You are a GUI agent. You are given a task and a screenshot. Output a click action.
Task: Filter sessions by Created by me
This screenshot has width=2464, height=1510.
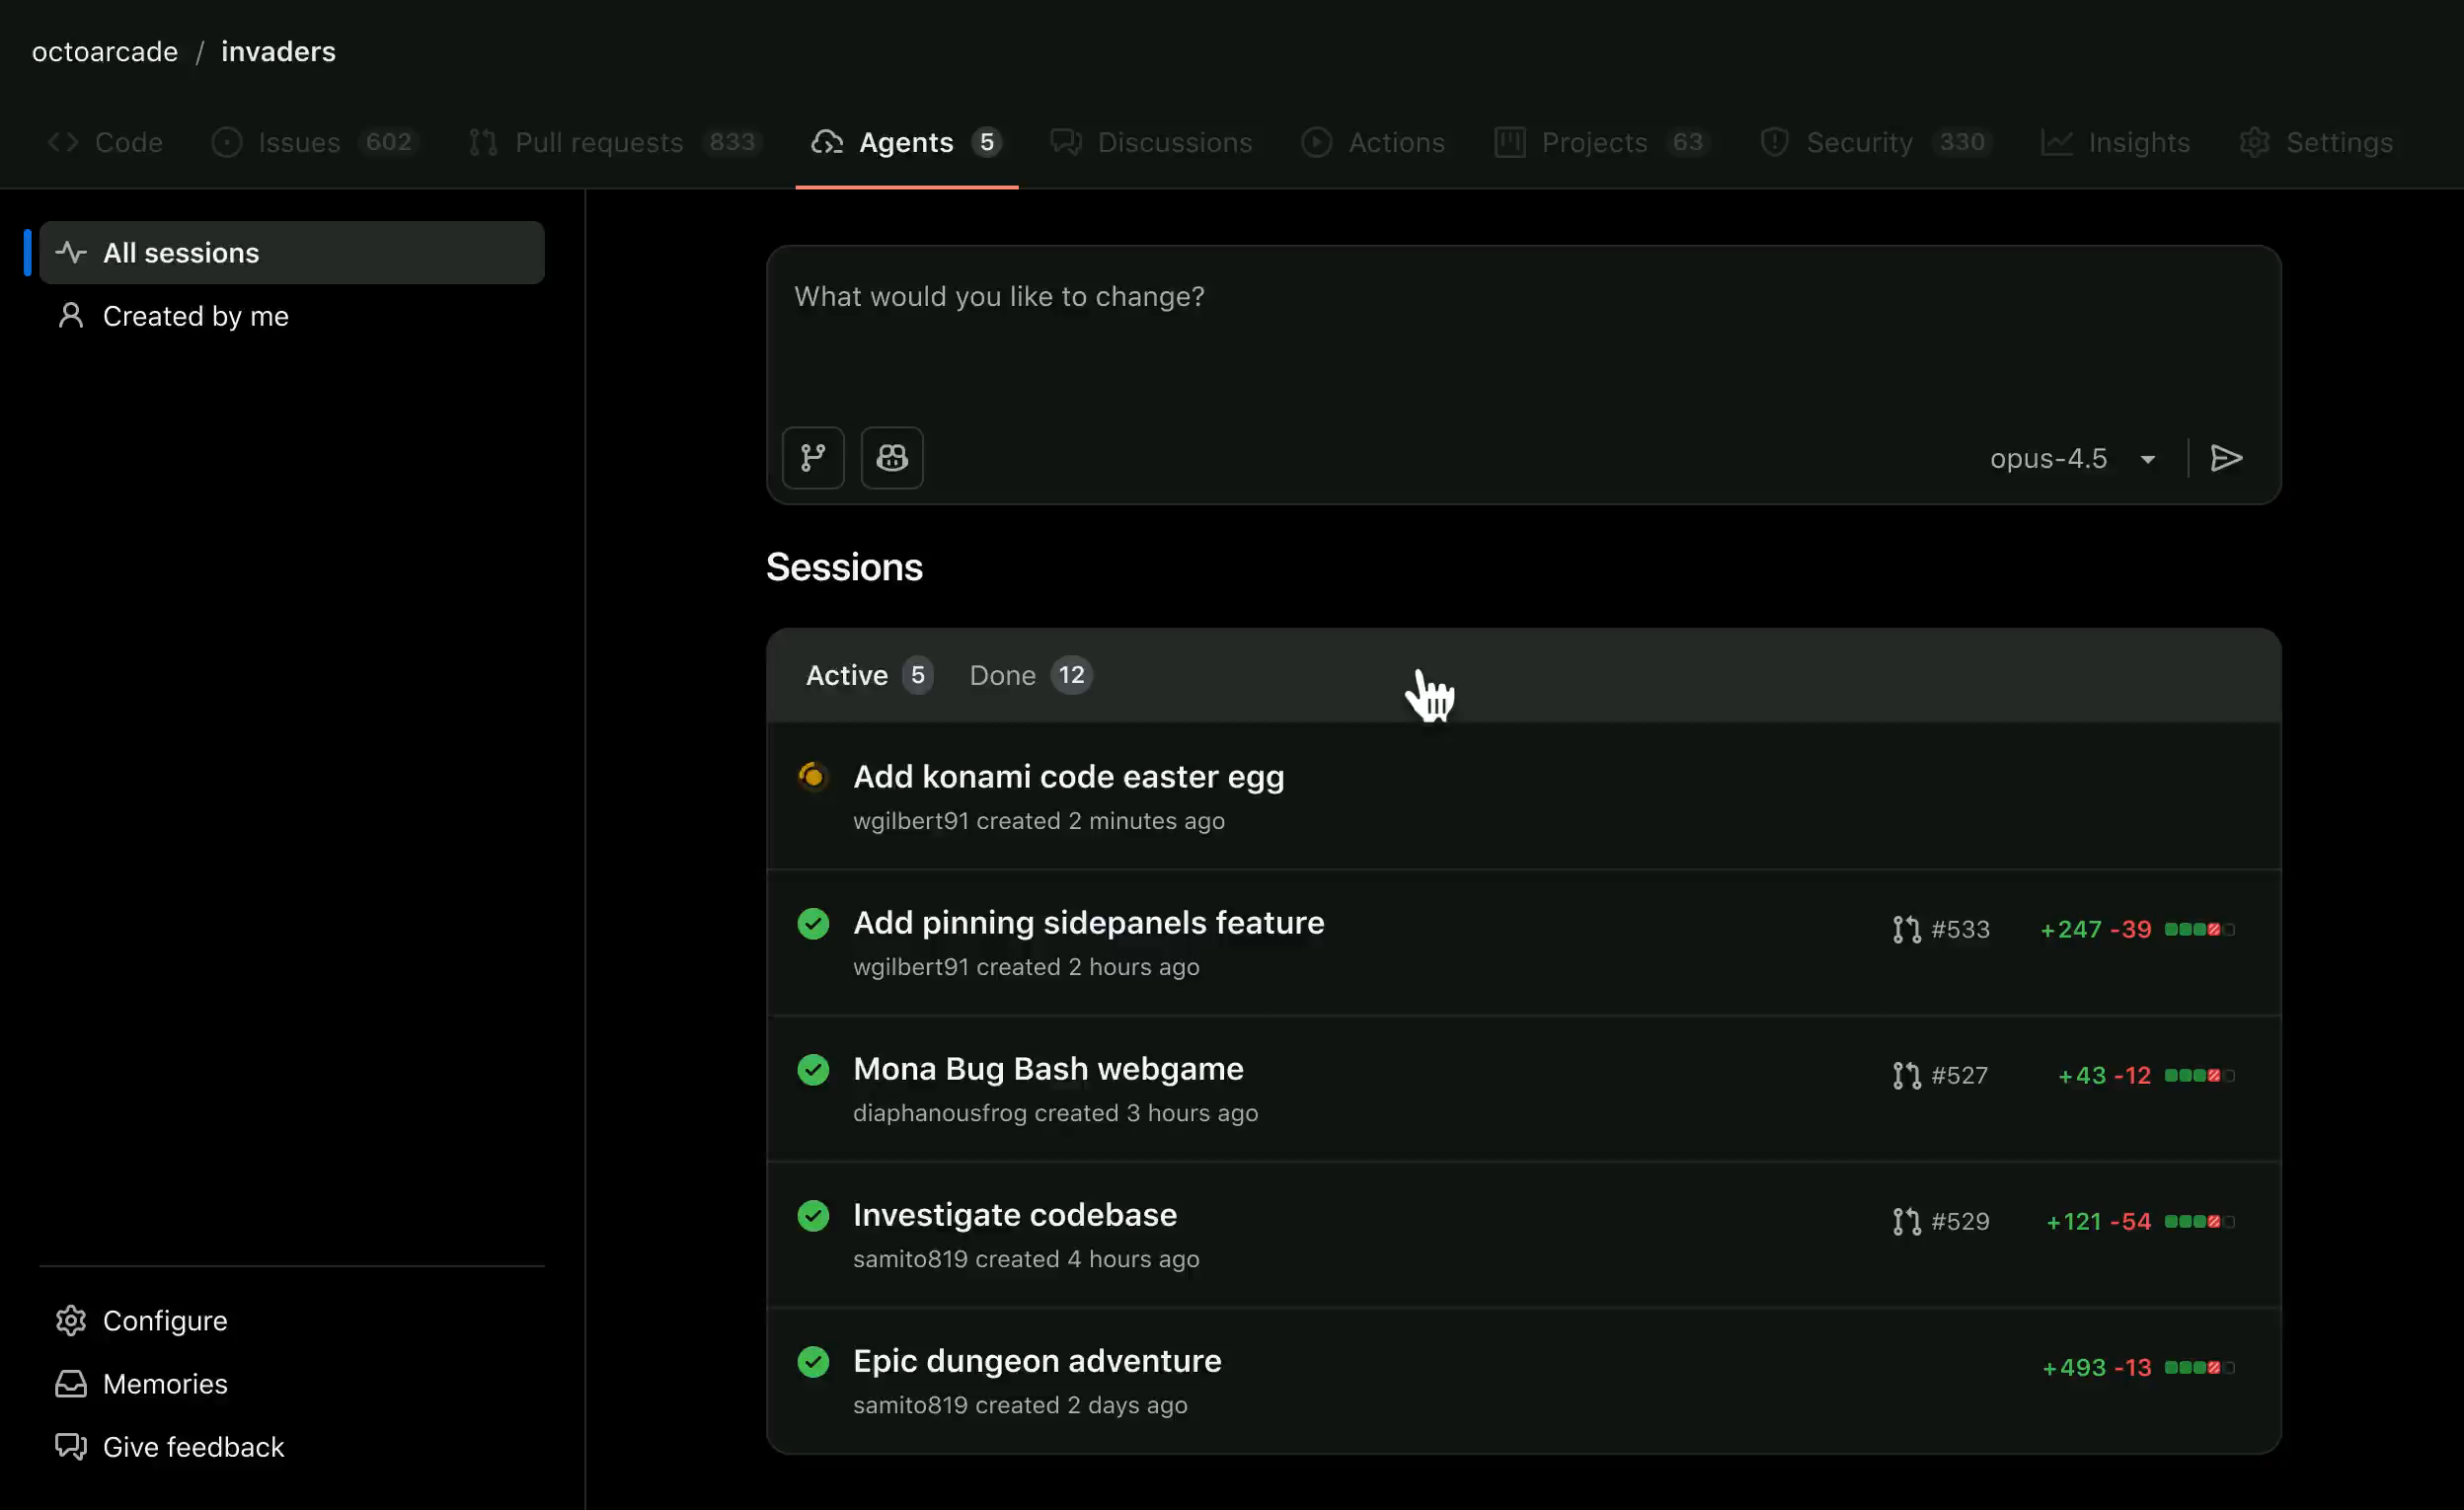(x=292, y=316)
